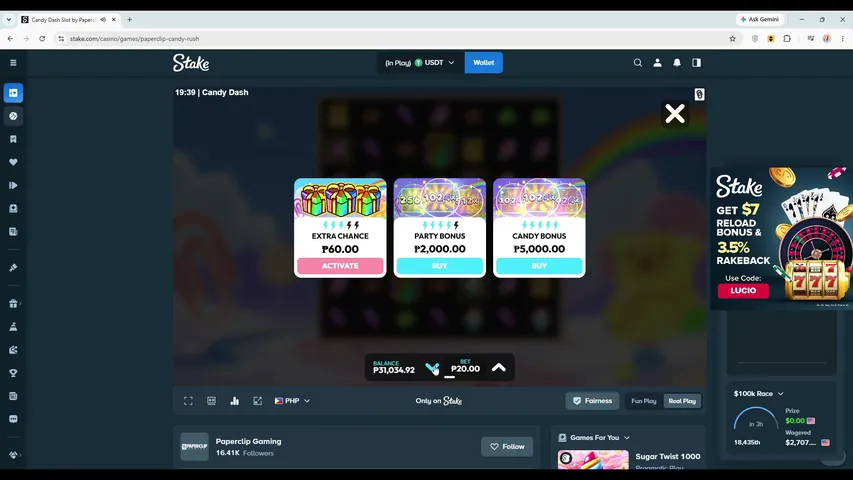Viewport: 853px width, 480px height.
Task: Open the hamburger menu in Stake sidebar
Action: coord(13,63)
